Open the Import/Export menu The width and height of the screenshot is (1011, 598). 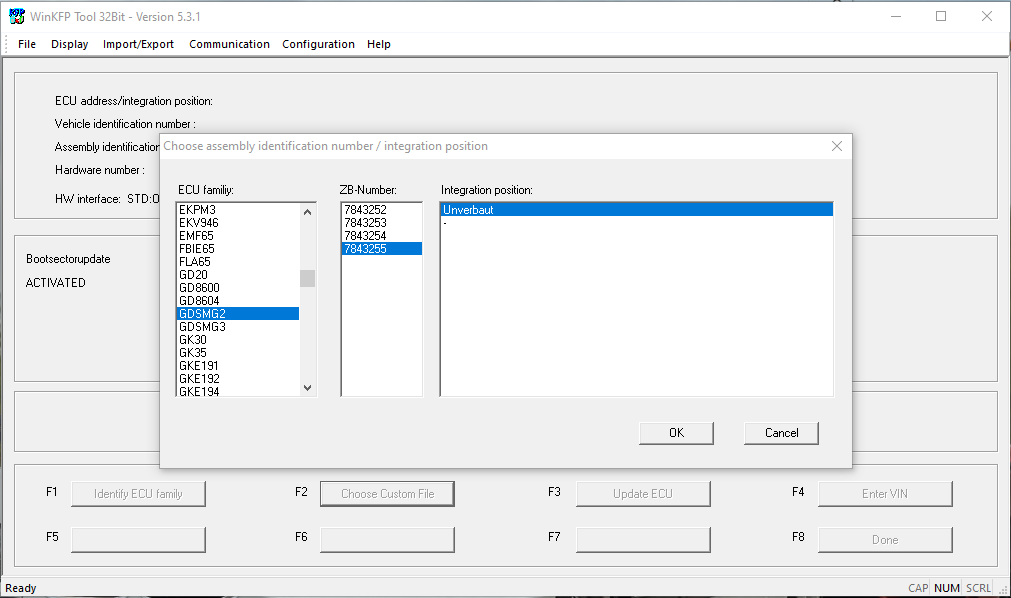[138, 44]
